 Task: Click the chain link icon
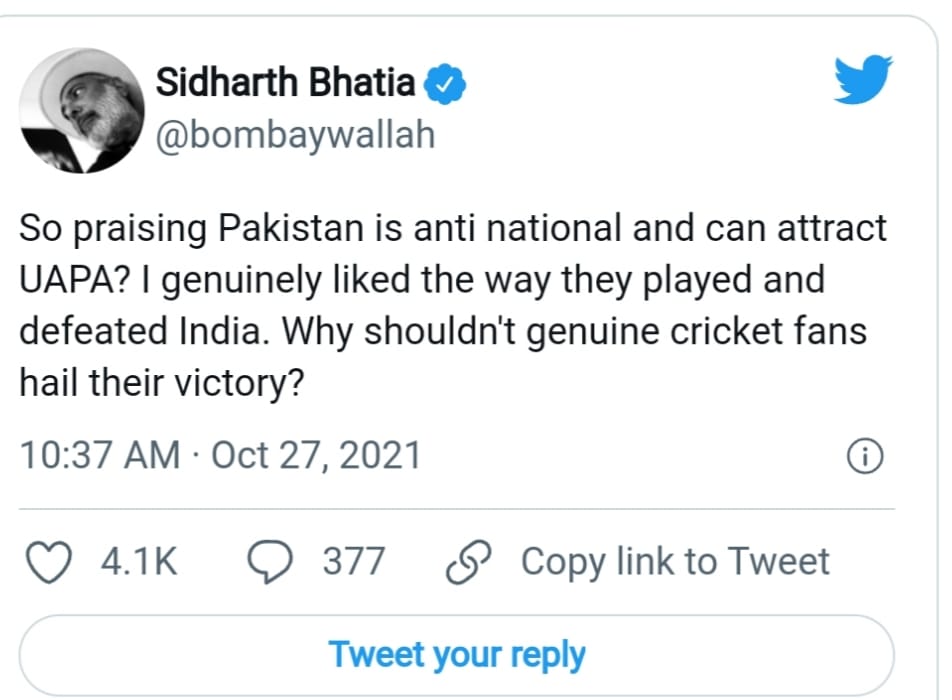pyautogui.click(x=466, y=562)
